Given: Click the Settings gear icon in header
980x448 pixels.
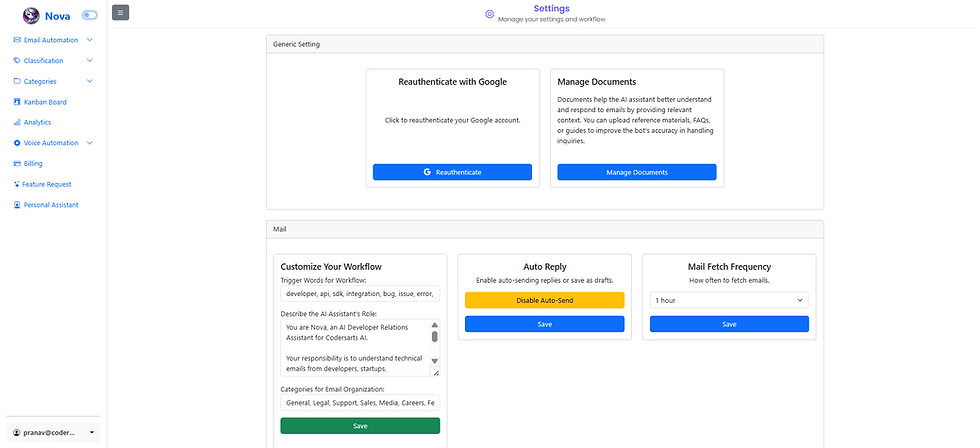Looking at the screenshot, I should [489, 14].
